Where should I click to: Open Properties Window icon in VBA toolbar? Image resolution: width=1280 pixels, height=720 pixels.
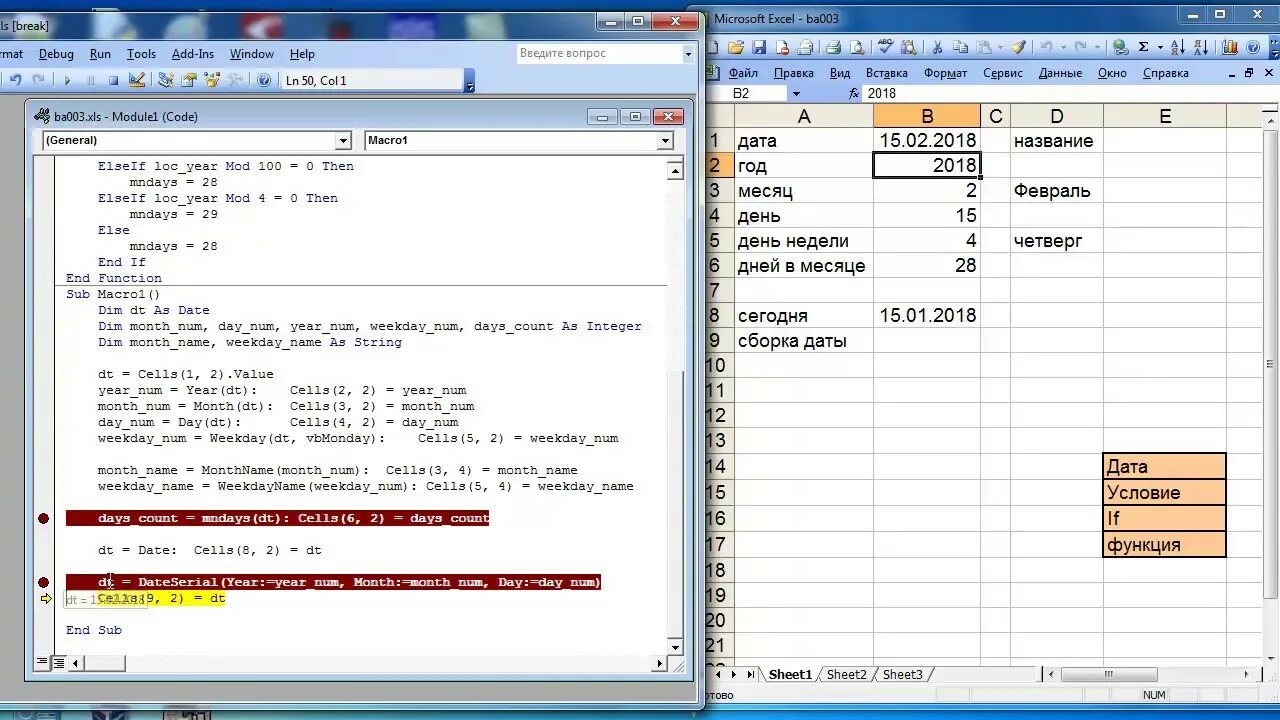[189, 80]
